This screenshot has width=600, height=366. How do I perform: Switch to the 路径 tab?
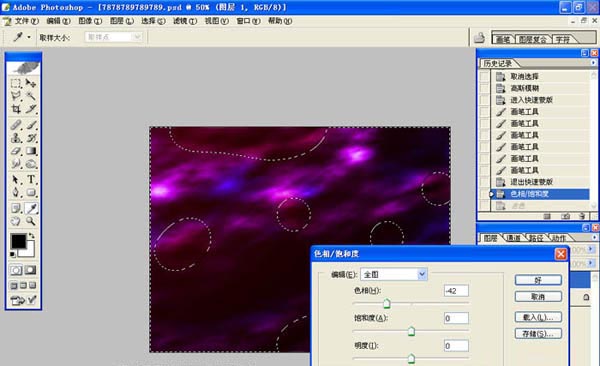tap(536, 238)
